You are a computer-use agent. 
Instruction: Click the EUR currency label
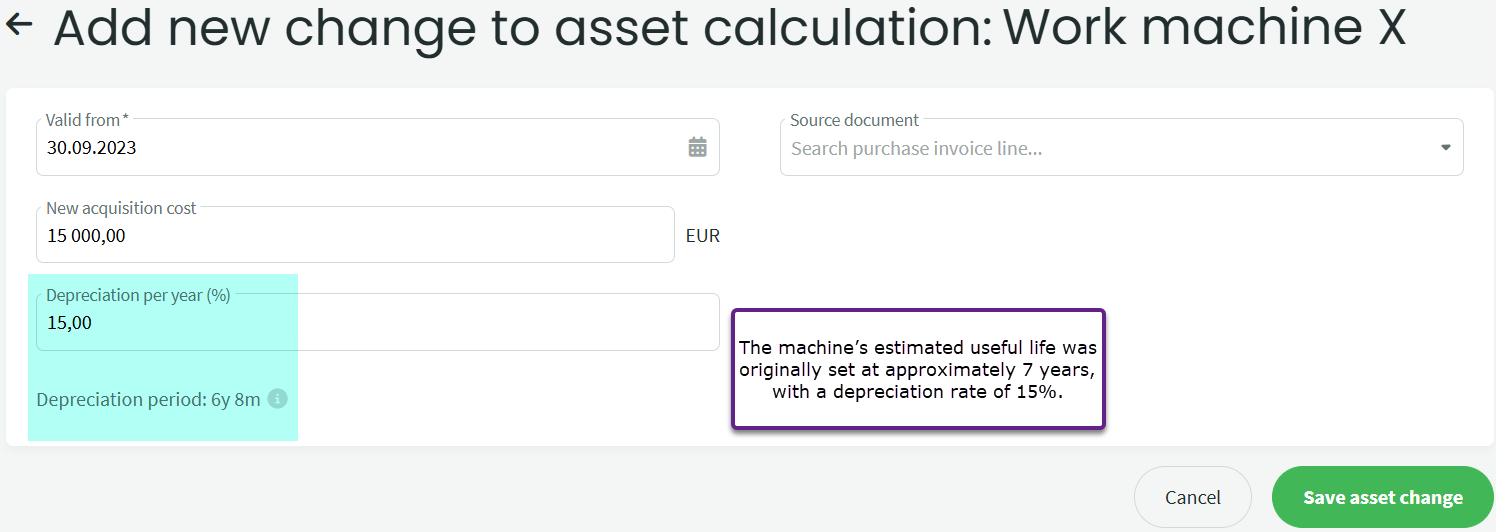[702, 236]
